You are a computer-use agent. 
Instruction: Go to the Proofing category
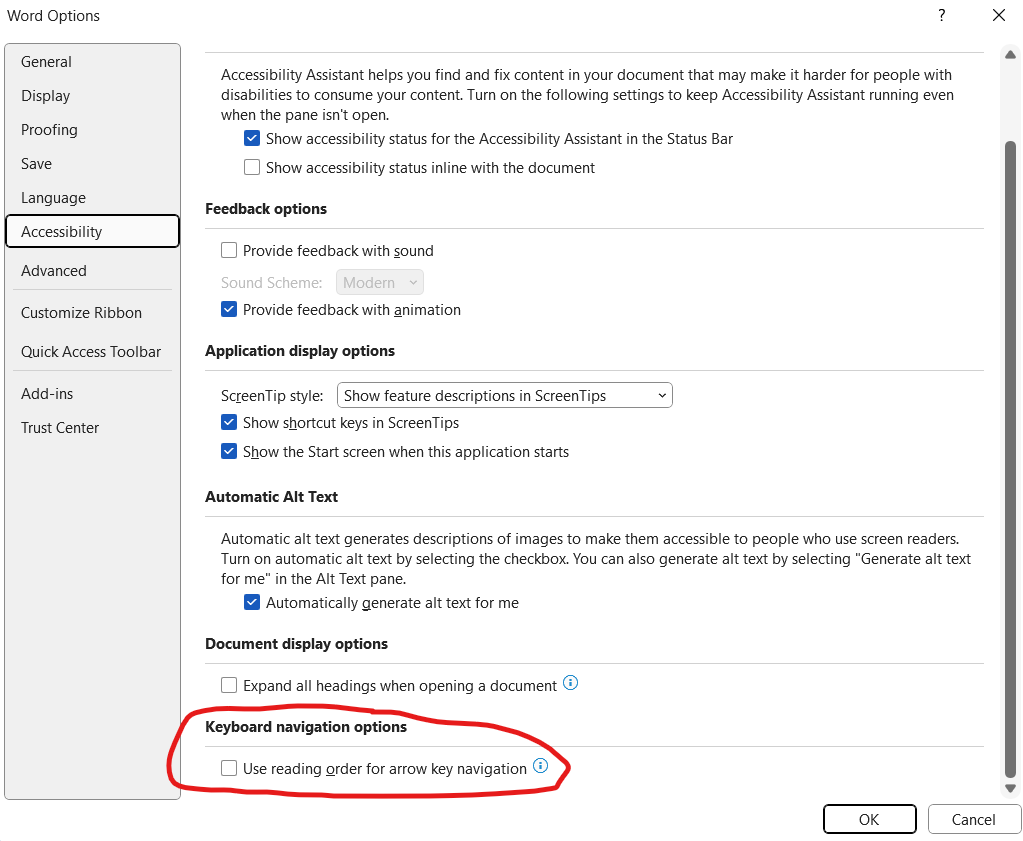(49, 130)
